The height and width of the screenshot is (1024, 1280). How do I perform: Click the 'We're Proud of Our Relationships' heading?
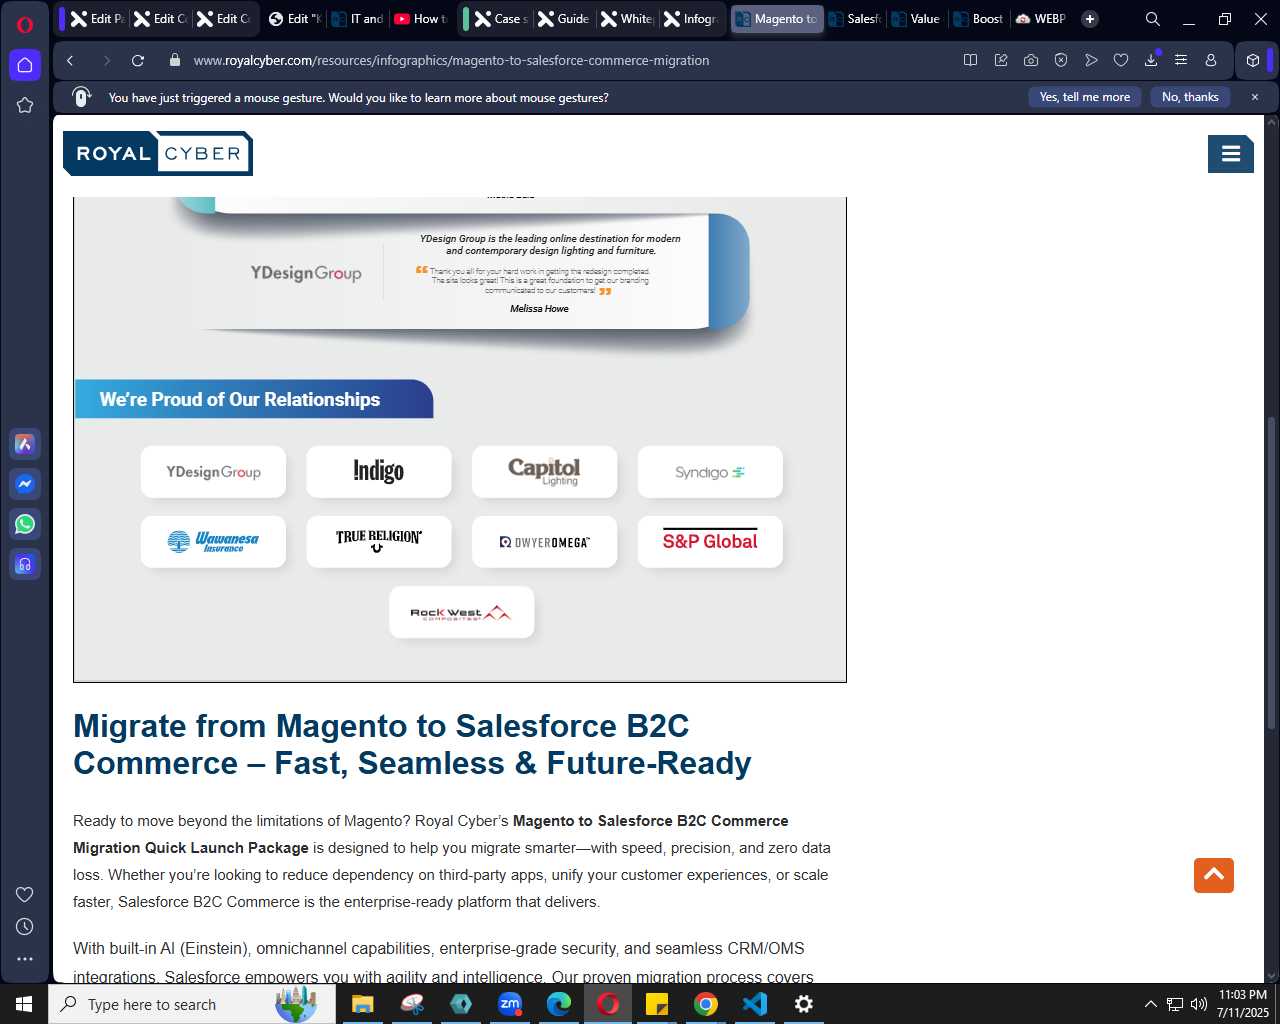(240, 399)
